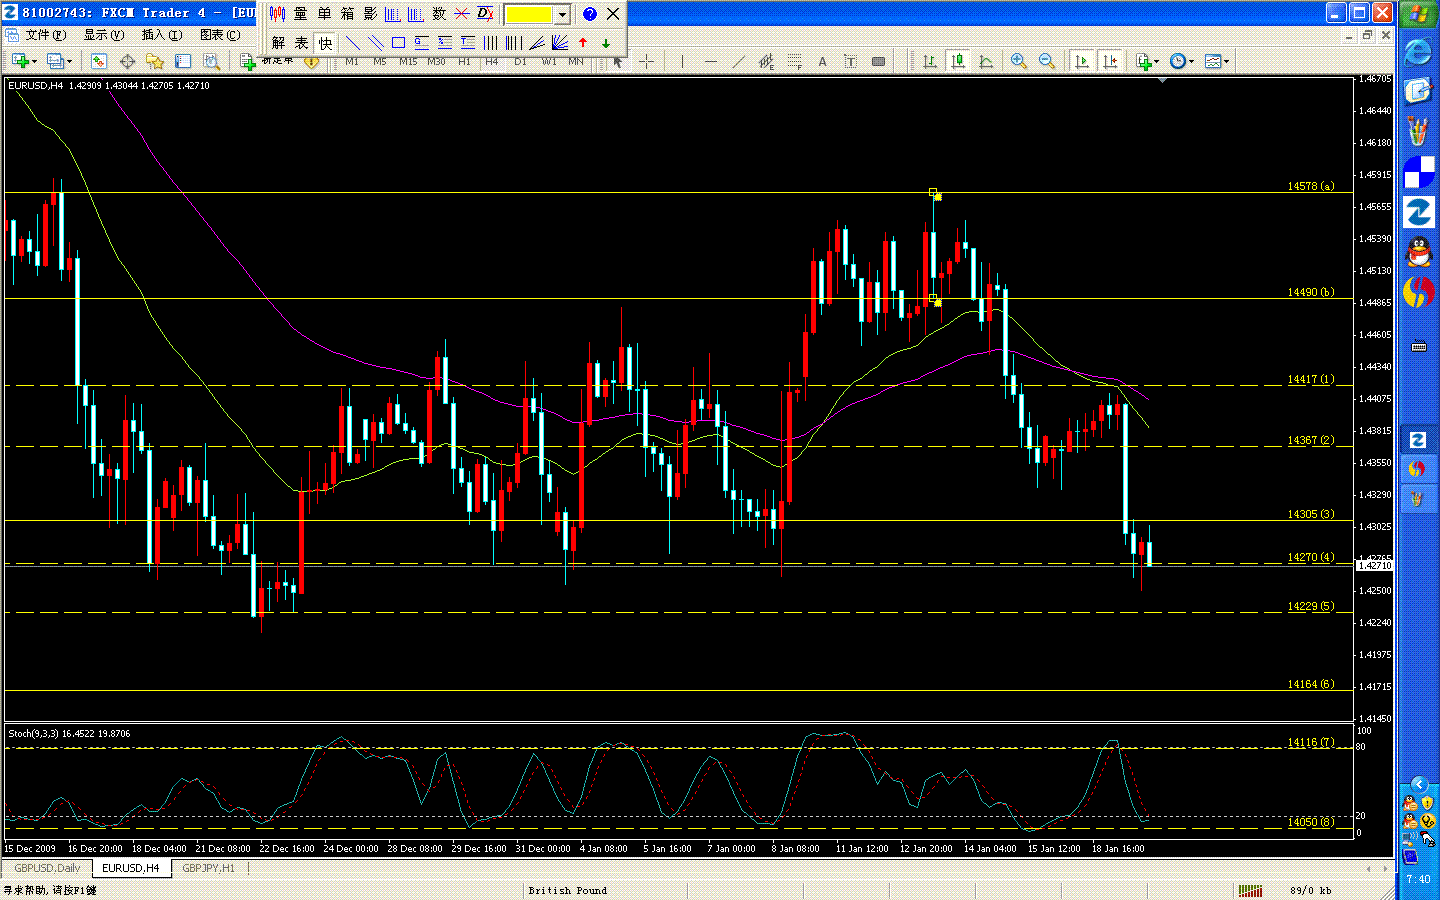The image size is (1440, 900).
Task: Click the 箱 button in floating toolbar
Action: [347, 14]
